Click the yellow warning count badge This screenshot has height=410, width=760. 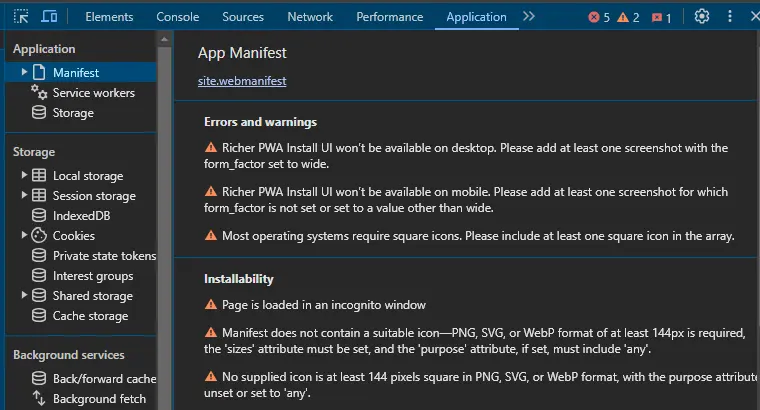[628, 17]
